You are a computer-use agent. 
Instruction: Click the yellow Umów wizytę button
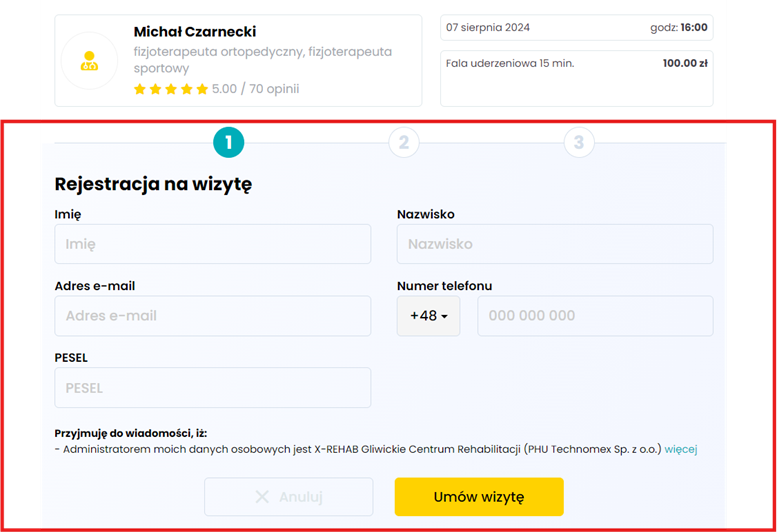478,497
